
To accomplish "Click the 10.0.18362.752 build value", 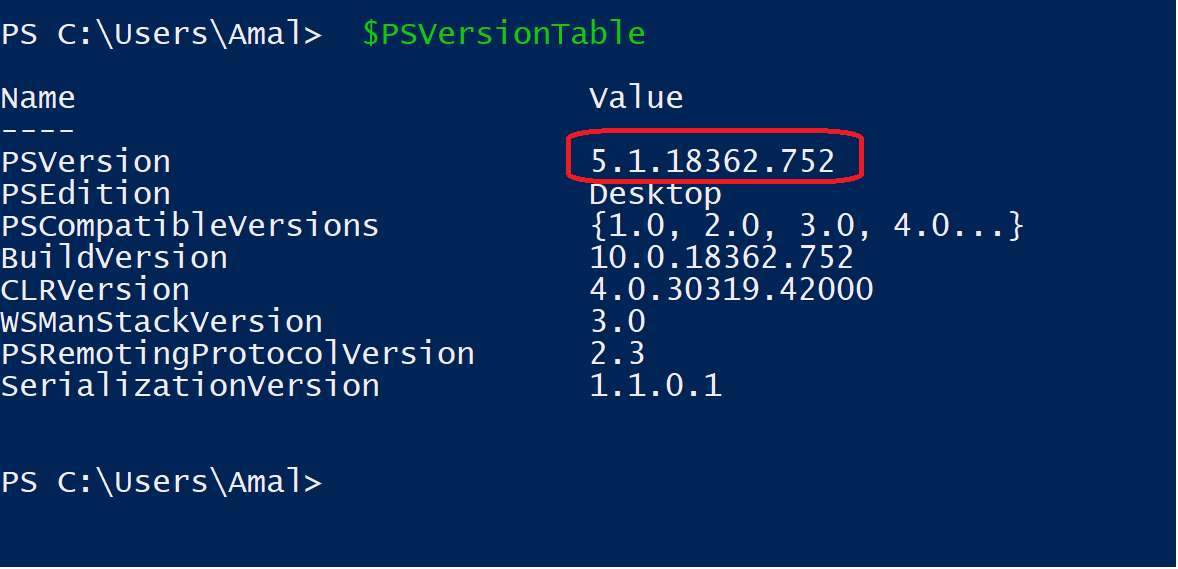I will click(x=721, y=258).
